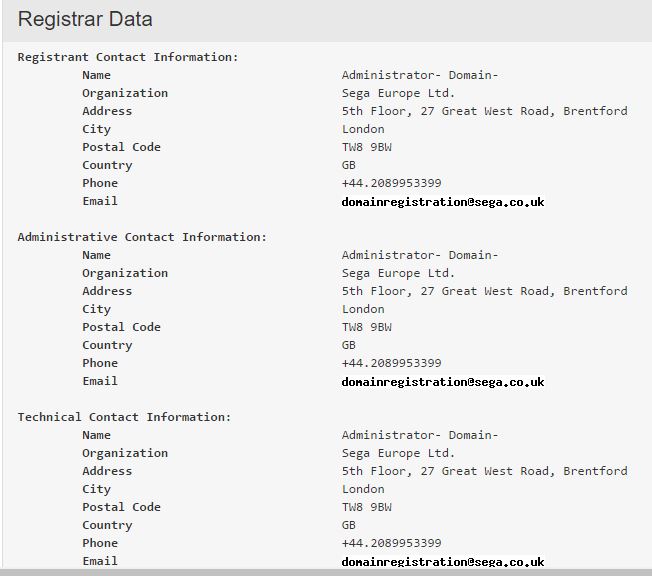The image size is (652, 576).
Task: Click Registrant organization Sega Europe Ltd.
Action: 398,93
